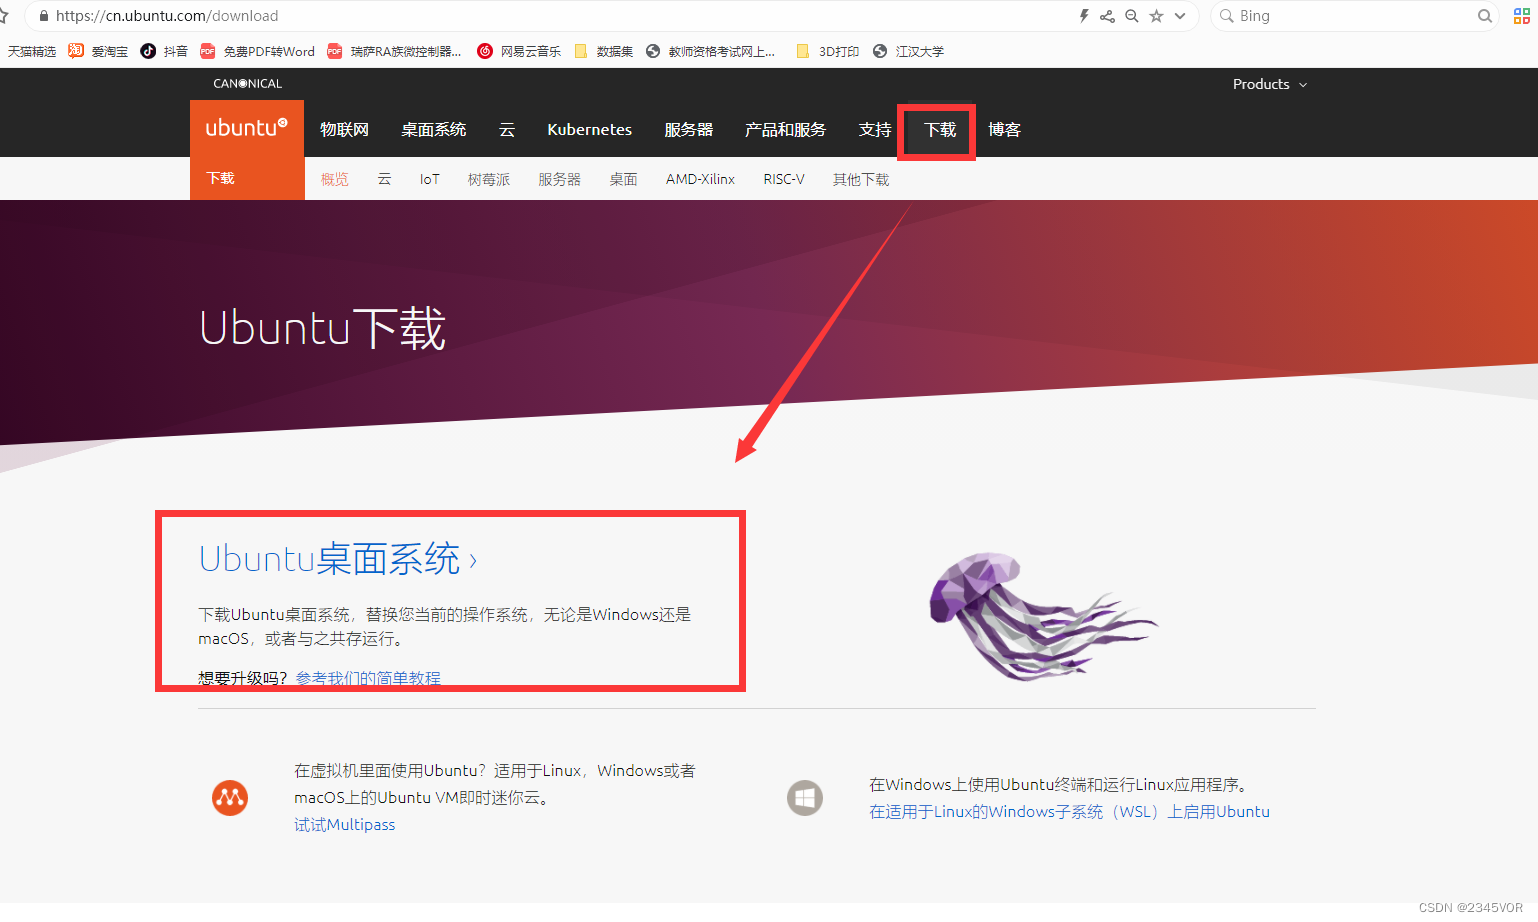Click the 下载Ubuntu桌面系统 description paragraph
The height and width of the screenshot is (922, 1538).
click(x=444, y=626)
